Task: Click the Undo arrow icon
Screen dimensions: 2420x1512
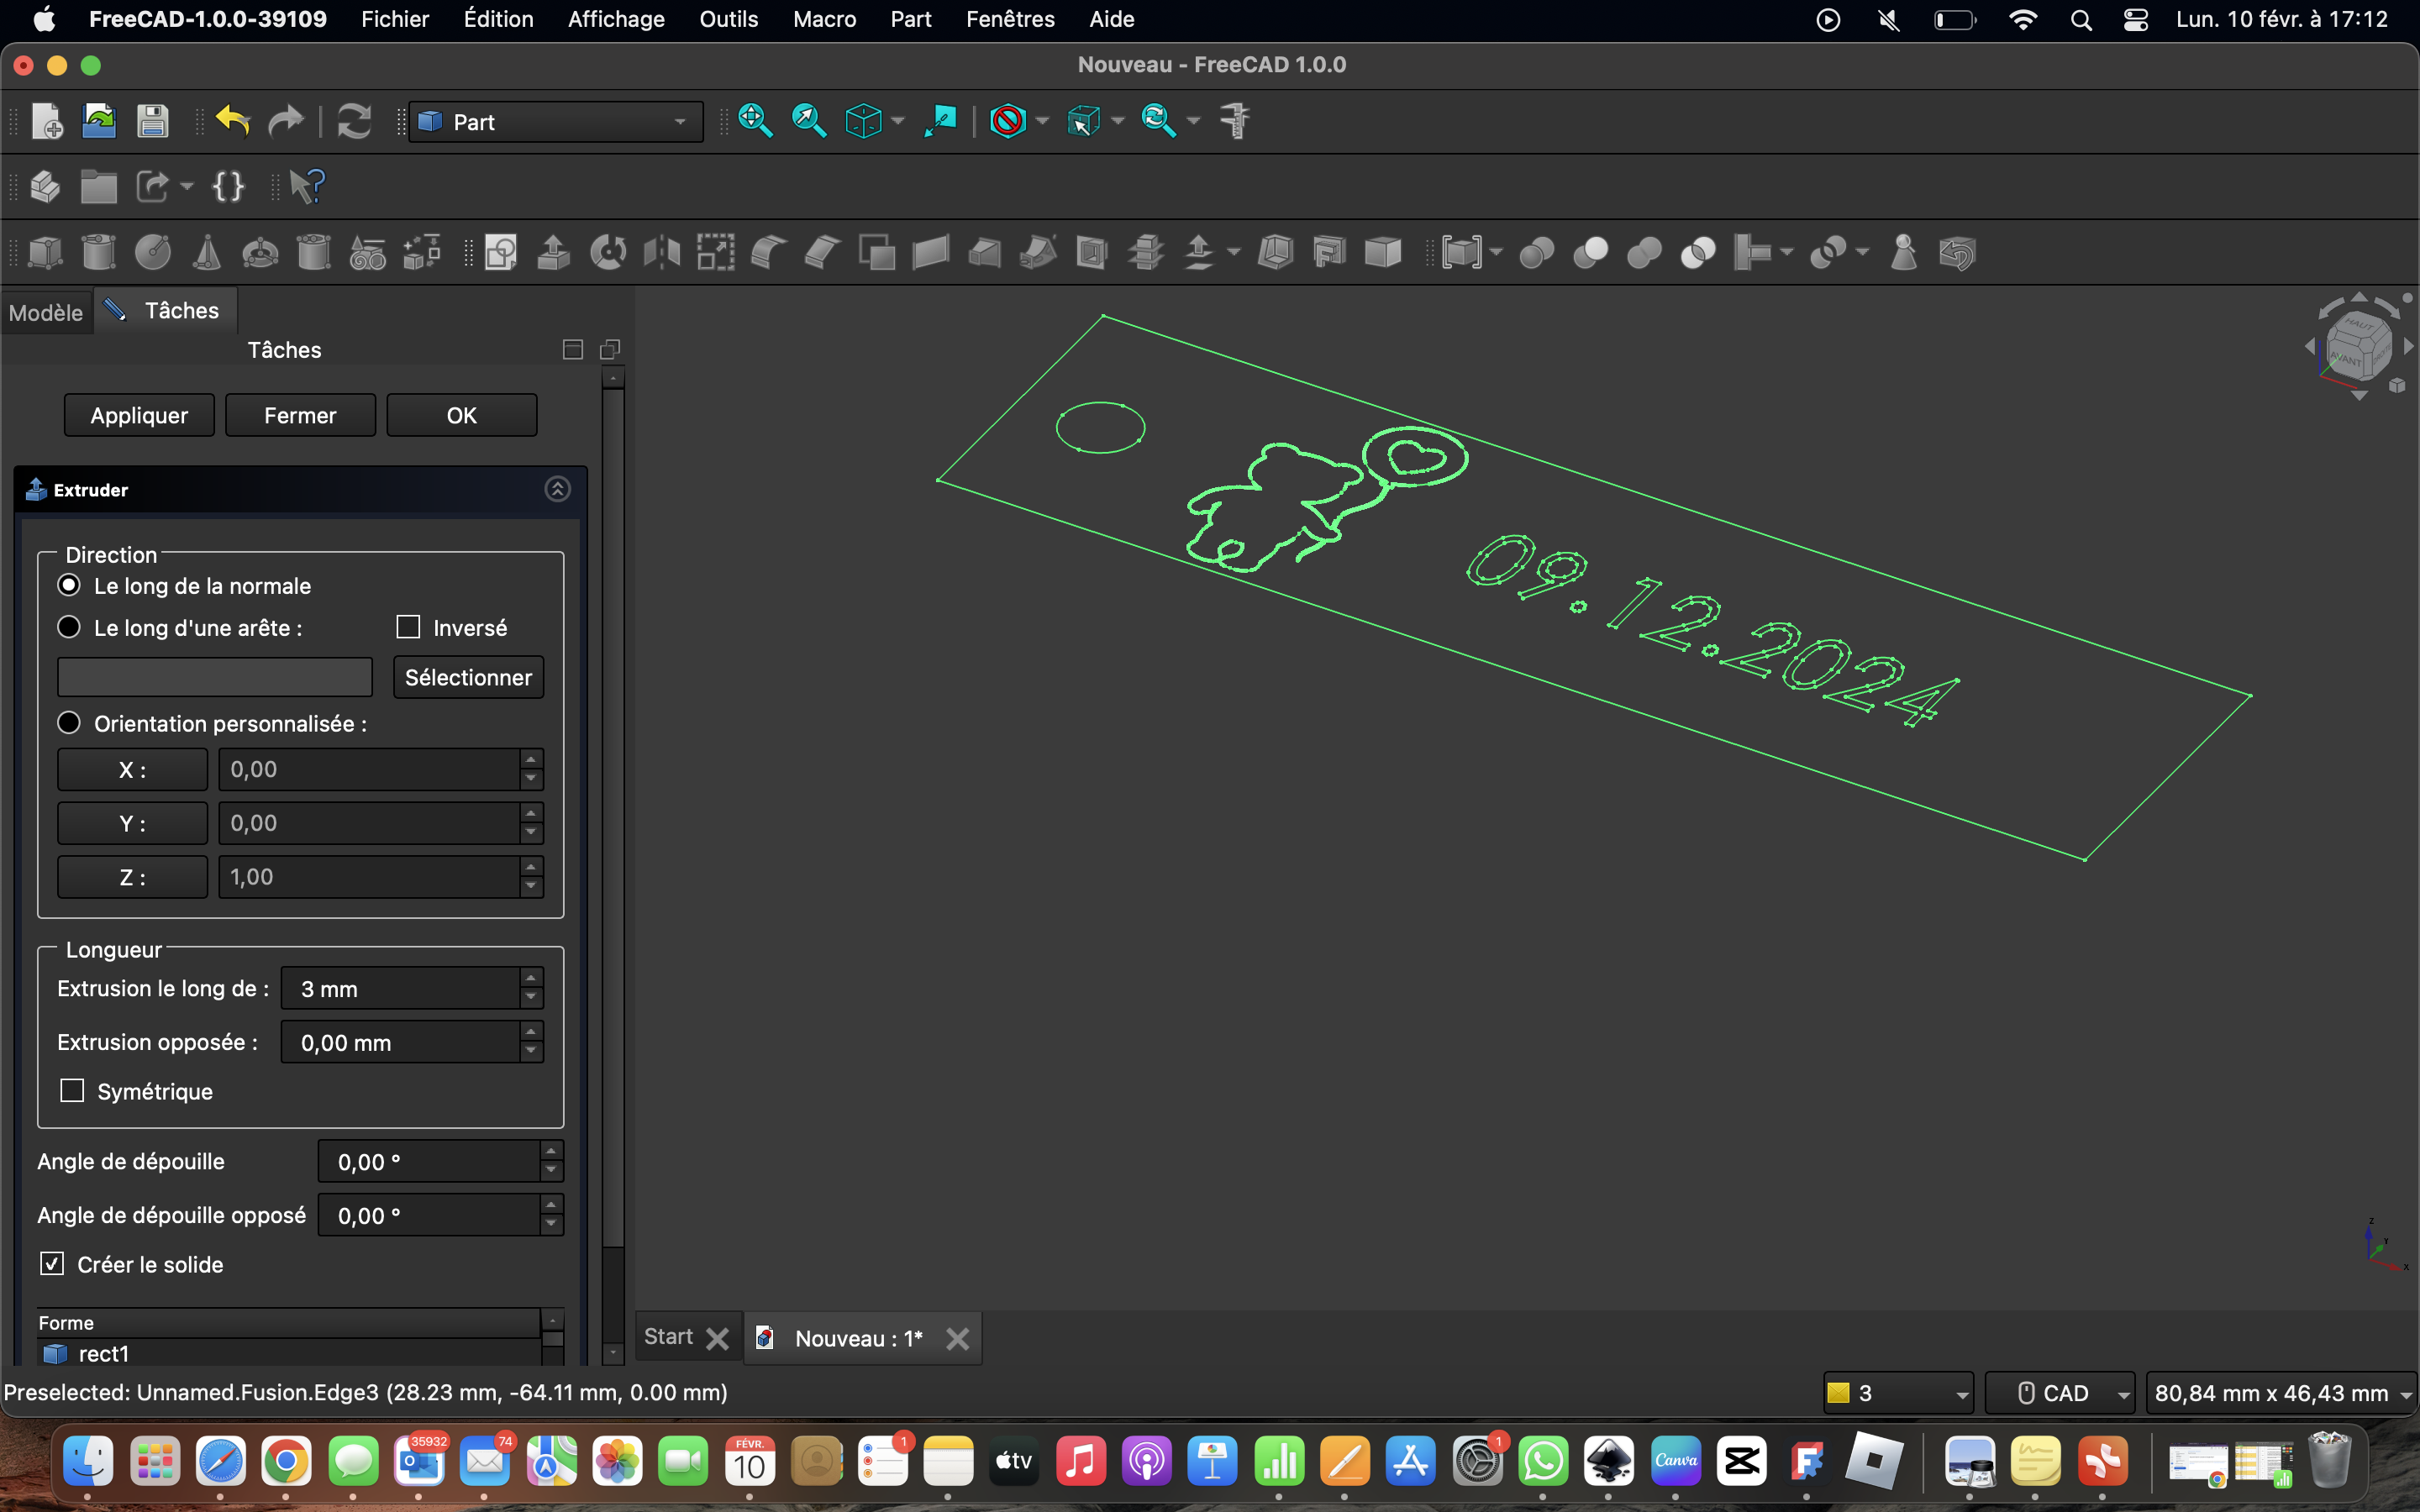Action: pos(232,121)
